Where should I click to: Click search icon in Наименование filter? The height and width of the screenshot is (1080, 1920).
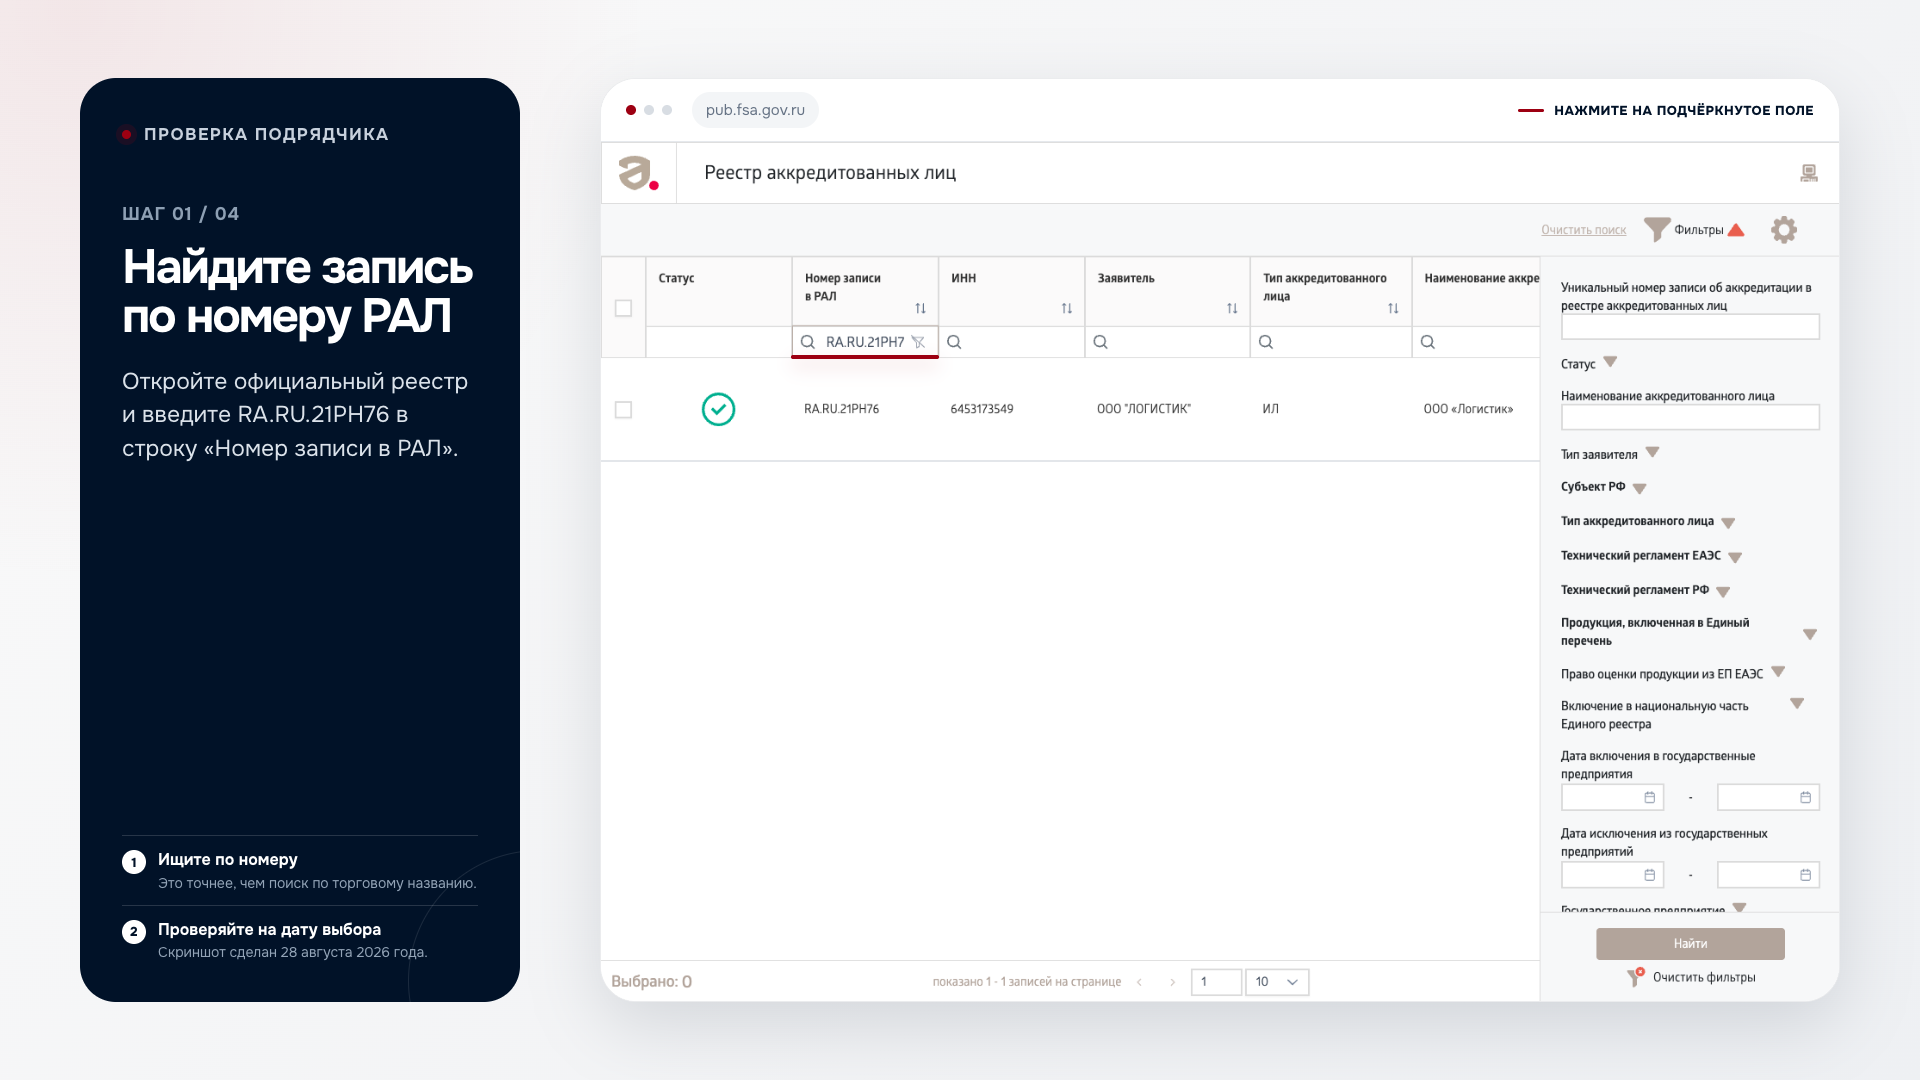1428,342
